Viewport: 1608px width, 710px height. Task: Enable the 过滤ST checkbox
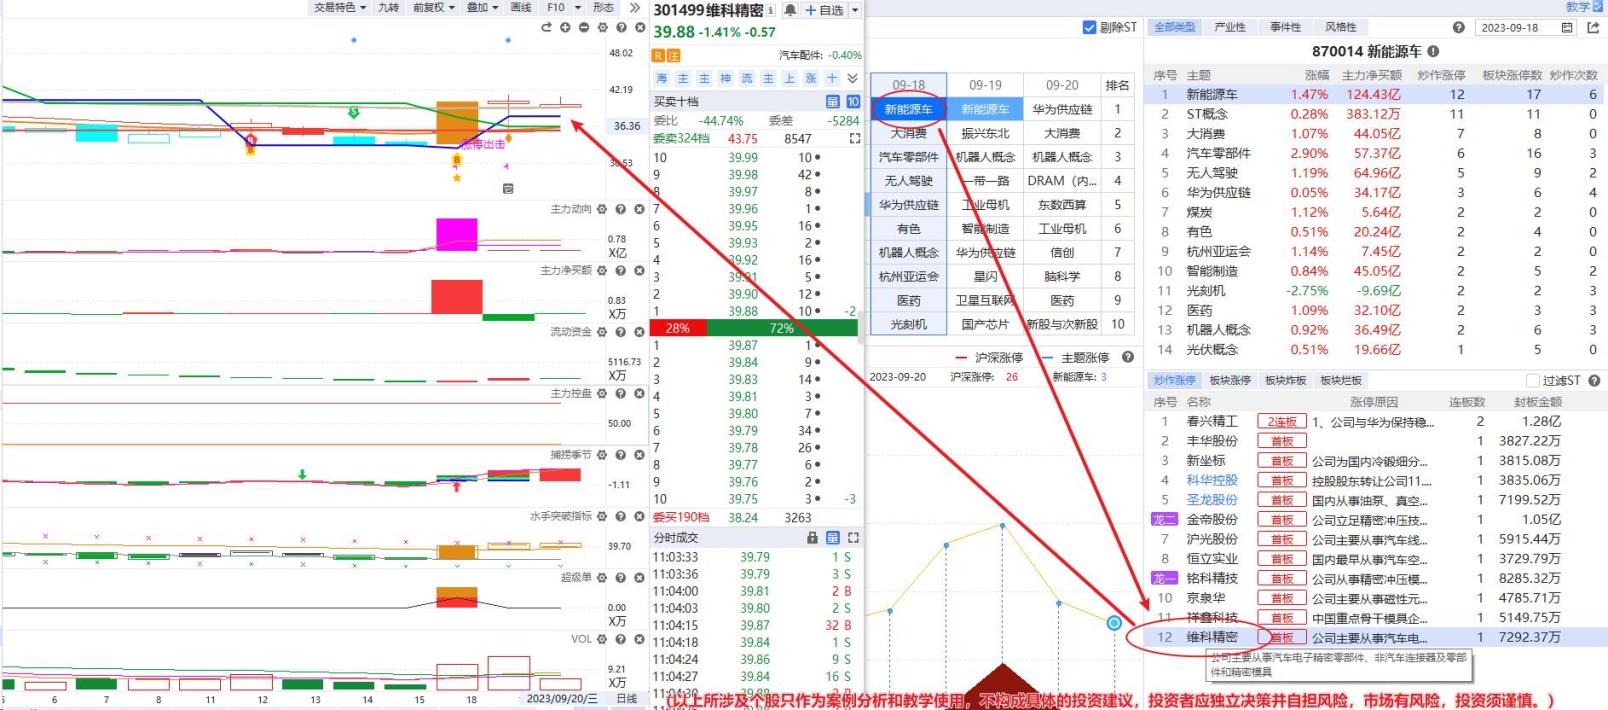(1533, 381)
